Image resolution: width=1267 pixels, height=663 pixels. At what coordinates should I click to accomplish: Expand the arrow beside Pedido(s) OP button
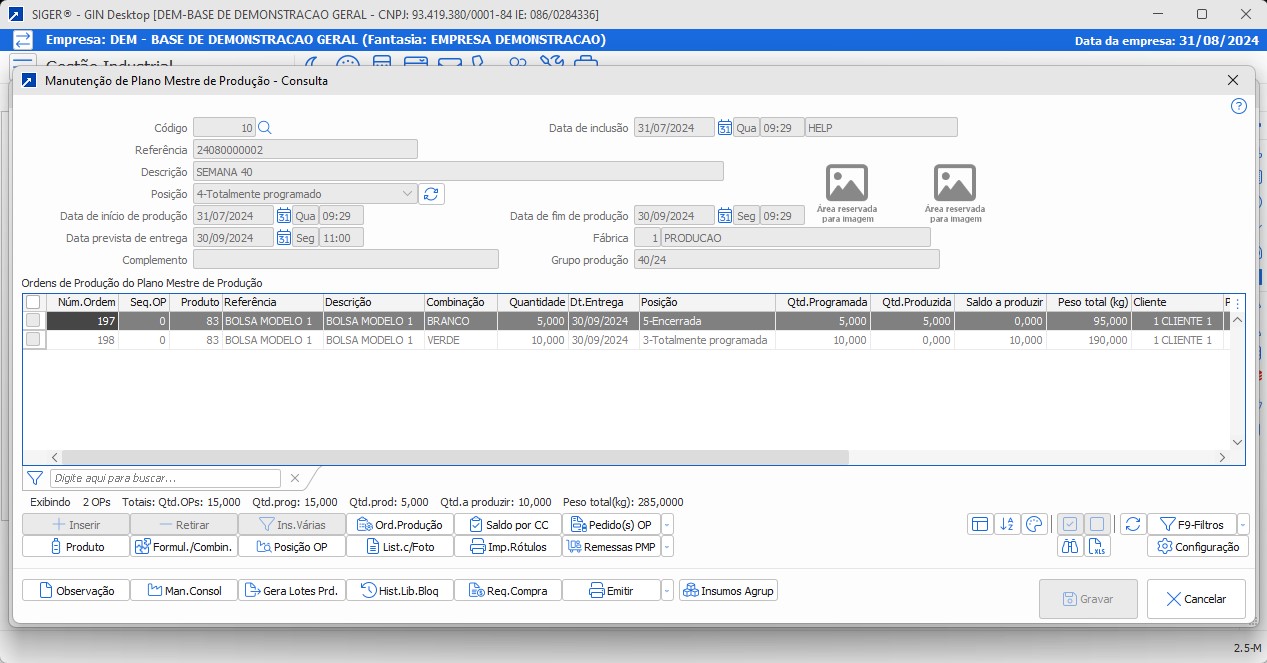[x=667, y=524]
